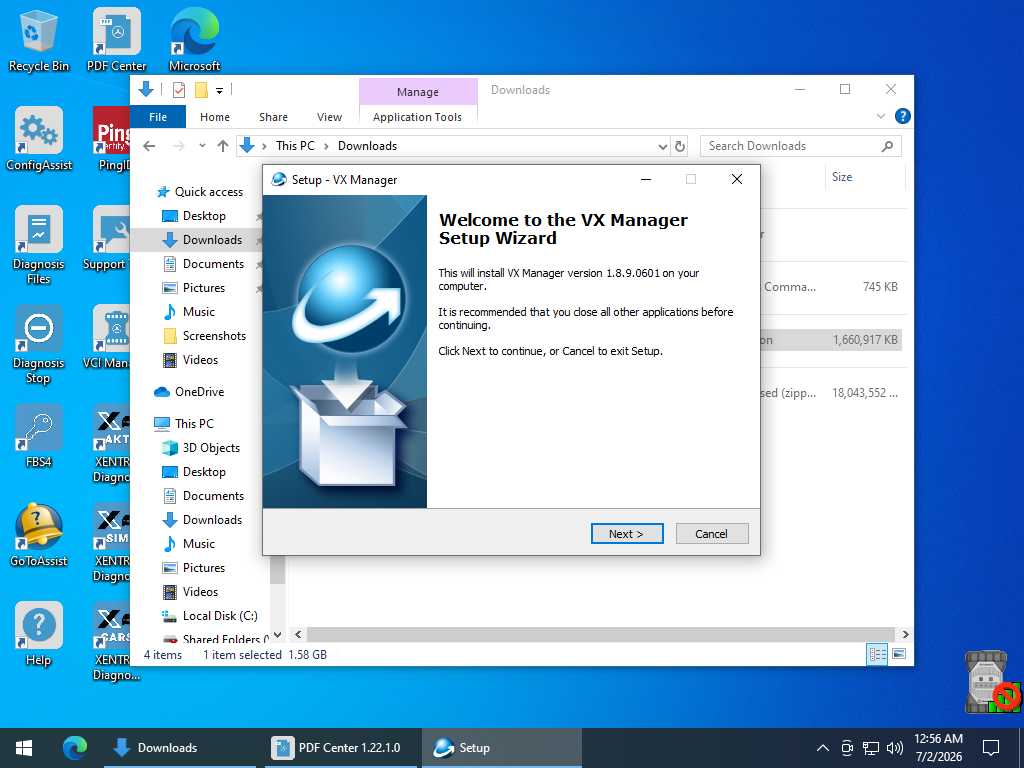Open the XENTRY Diagnosis SIM shortcut
Screen dimensions: 1024x768
click(x=112, y=543)
